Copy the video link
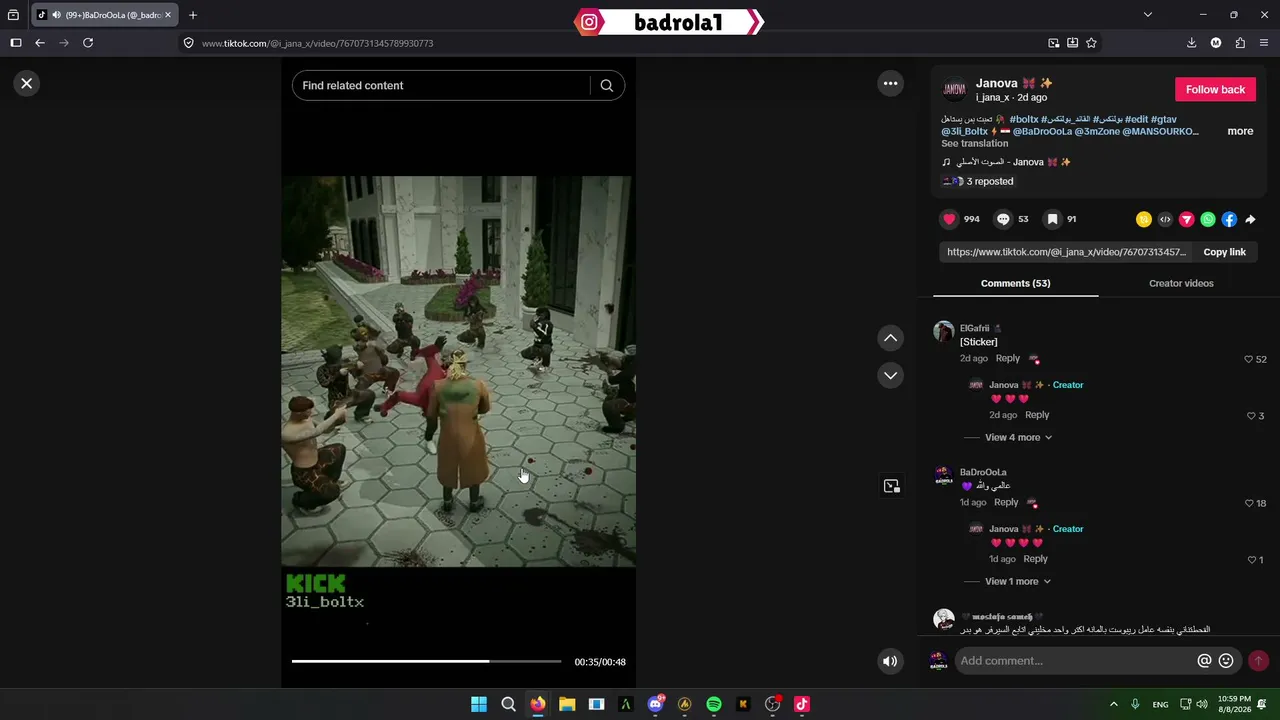 [1224, 252]
